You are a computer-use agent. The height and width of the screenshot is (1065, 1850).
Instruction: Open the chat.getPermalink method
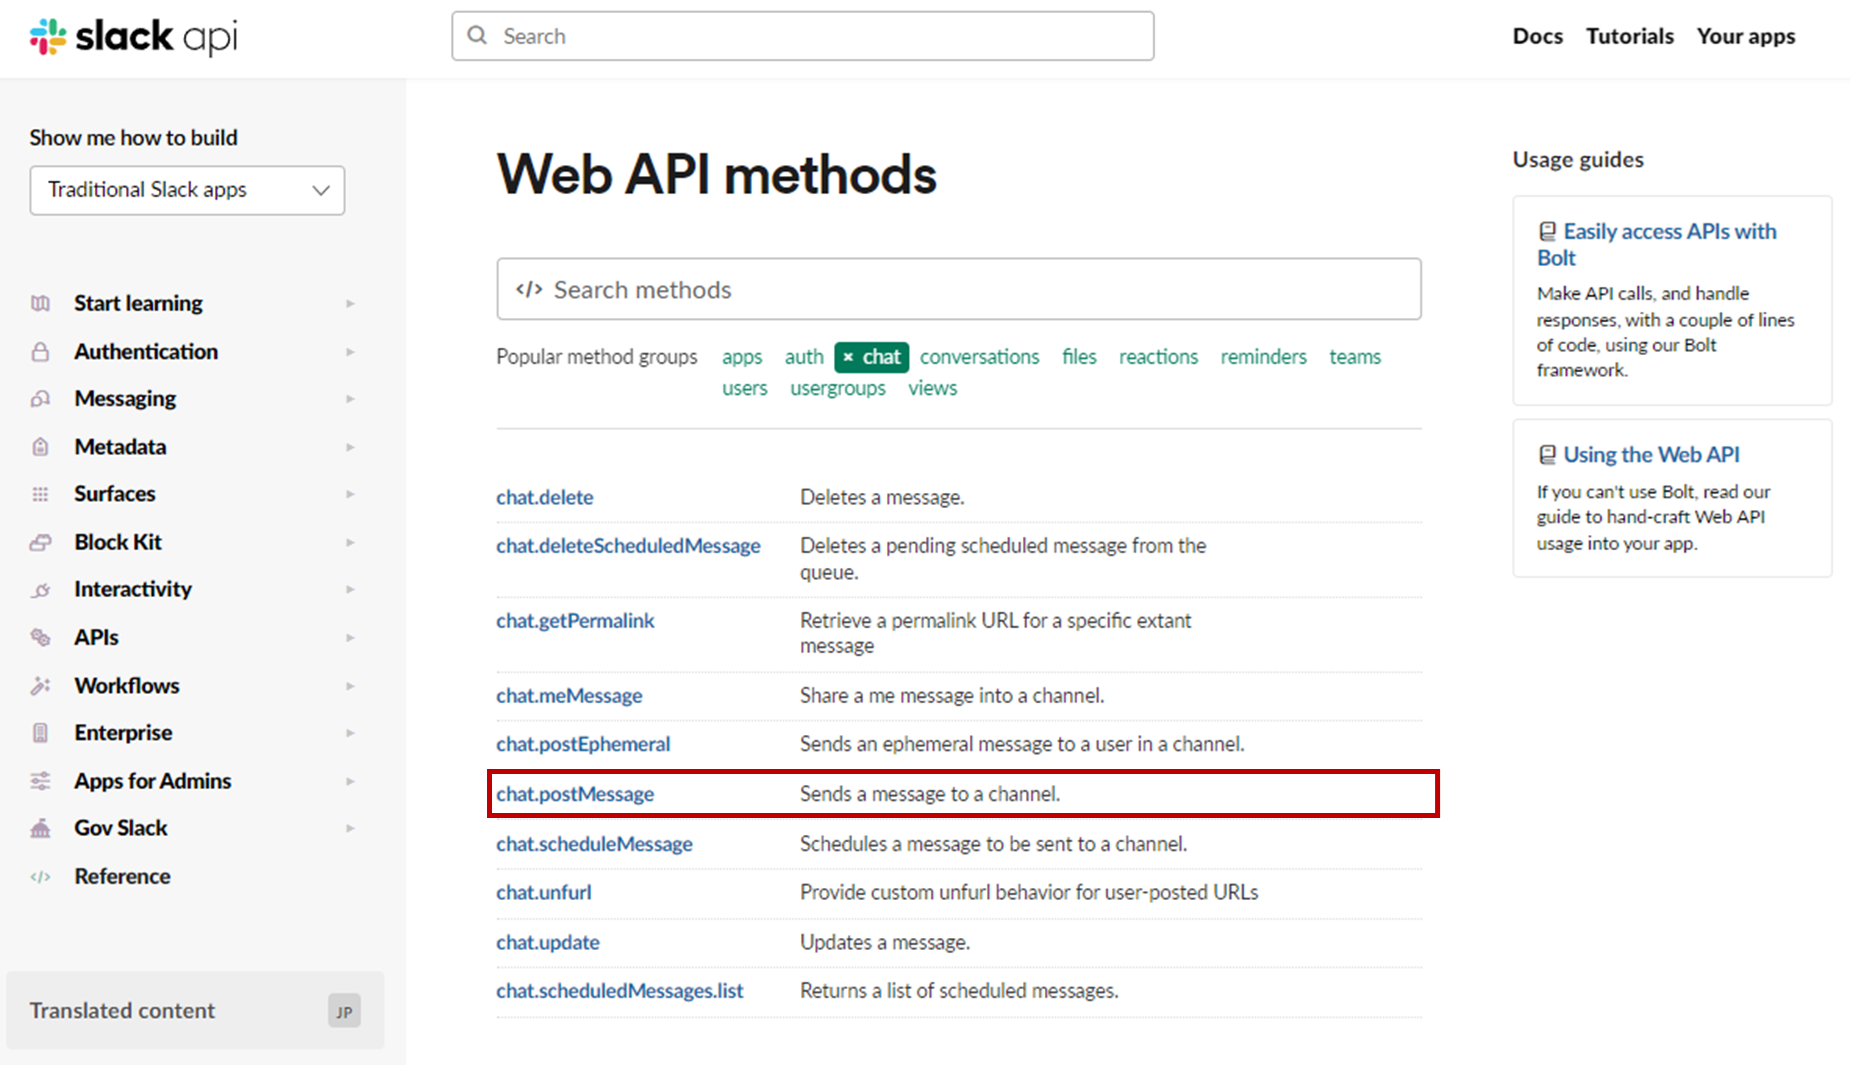click(x=575, y=621)
